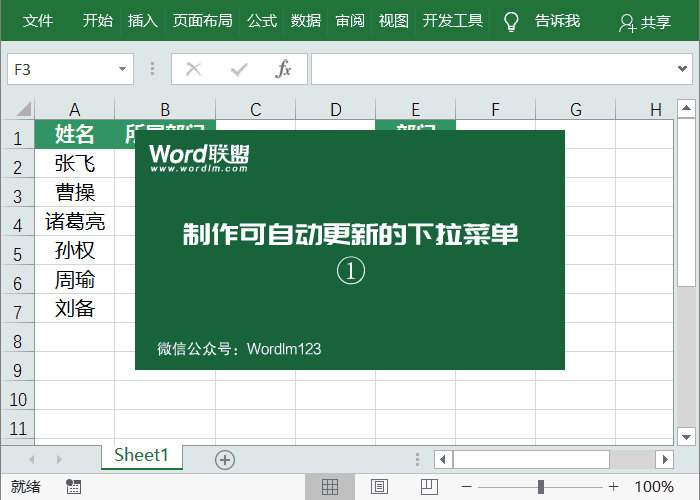
Task: Select the 页面布局 tab
Action: [203, 21]
